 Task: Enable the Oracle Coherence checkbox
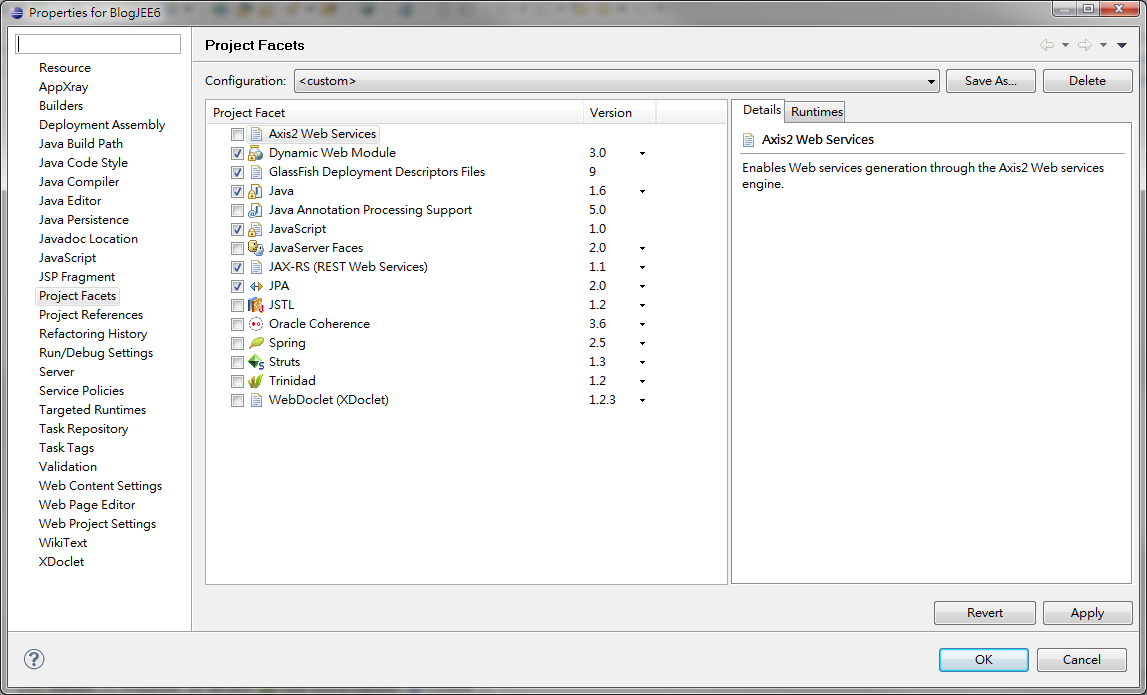237,325
